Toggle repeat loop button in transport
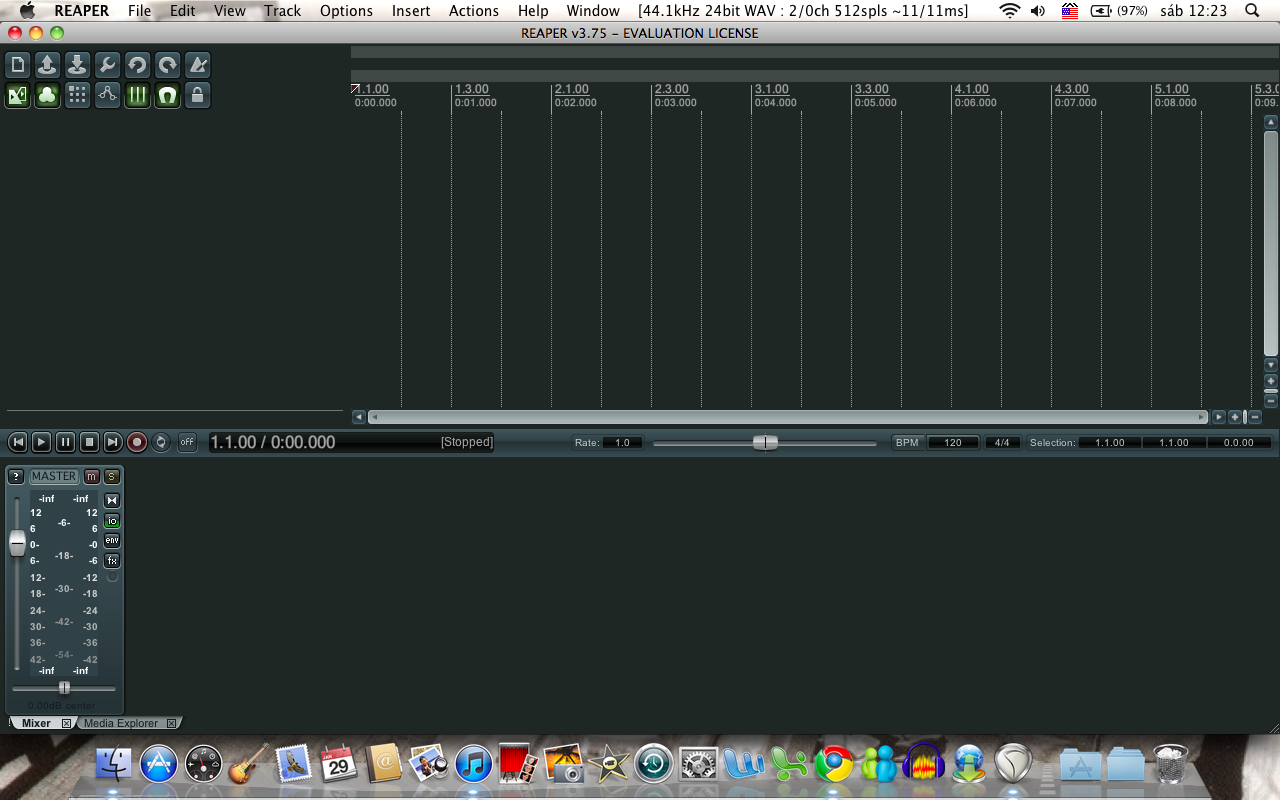The width and height of the screenshot is (1280, 800). [x=161, y=442]
